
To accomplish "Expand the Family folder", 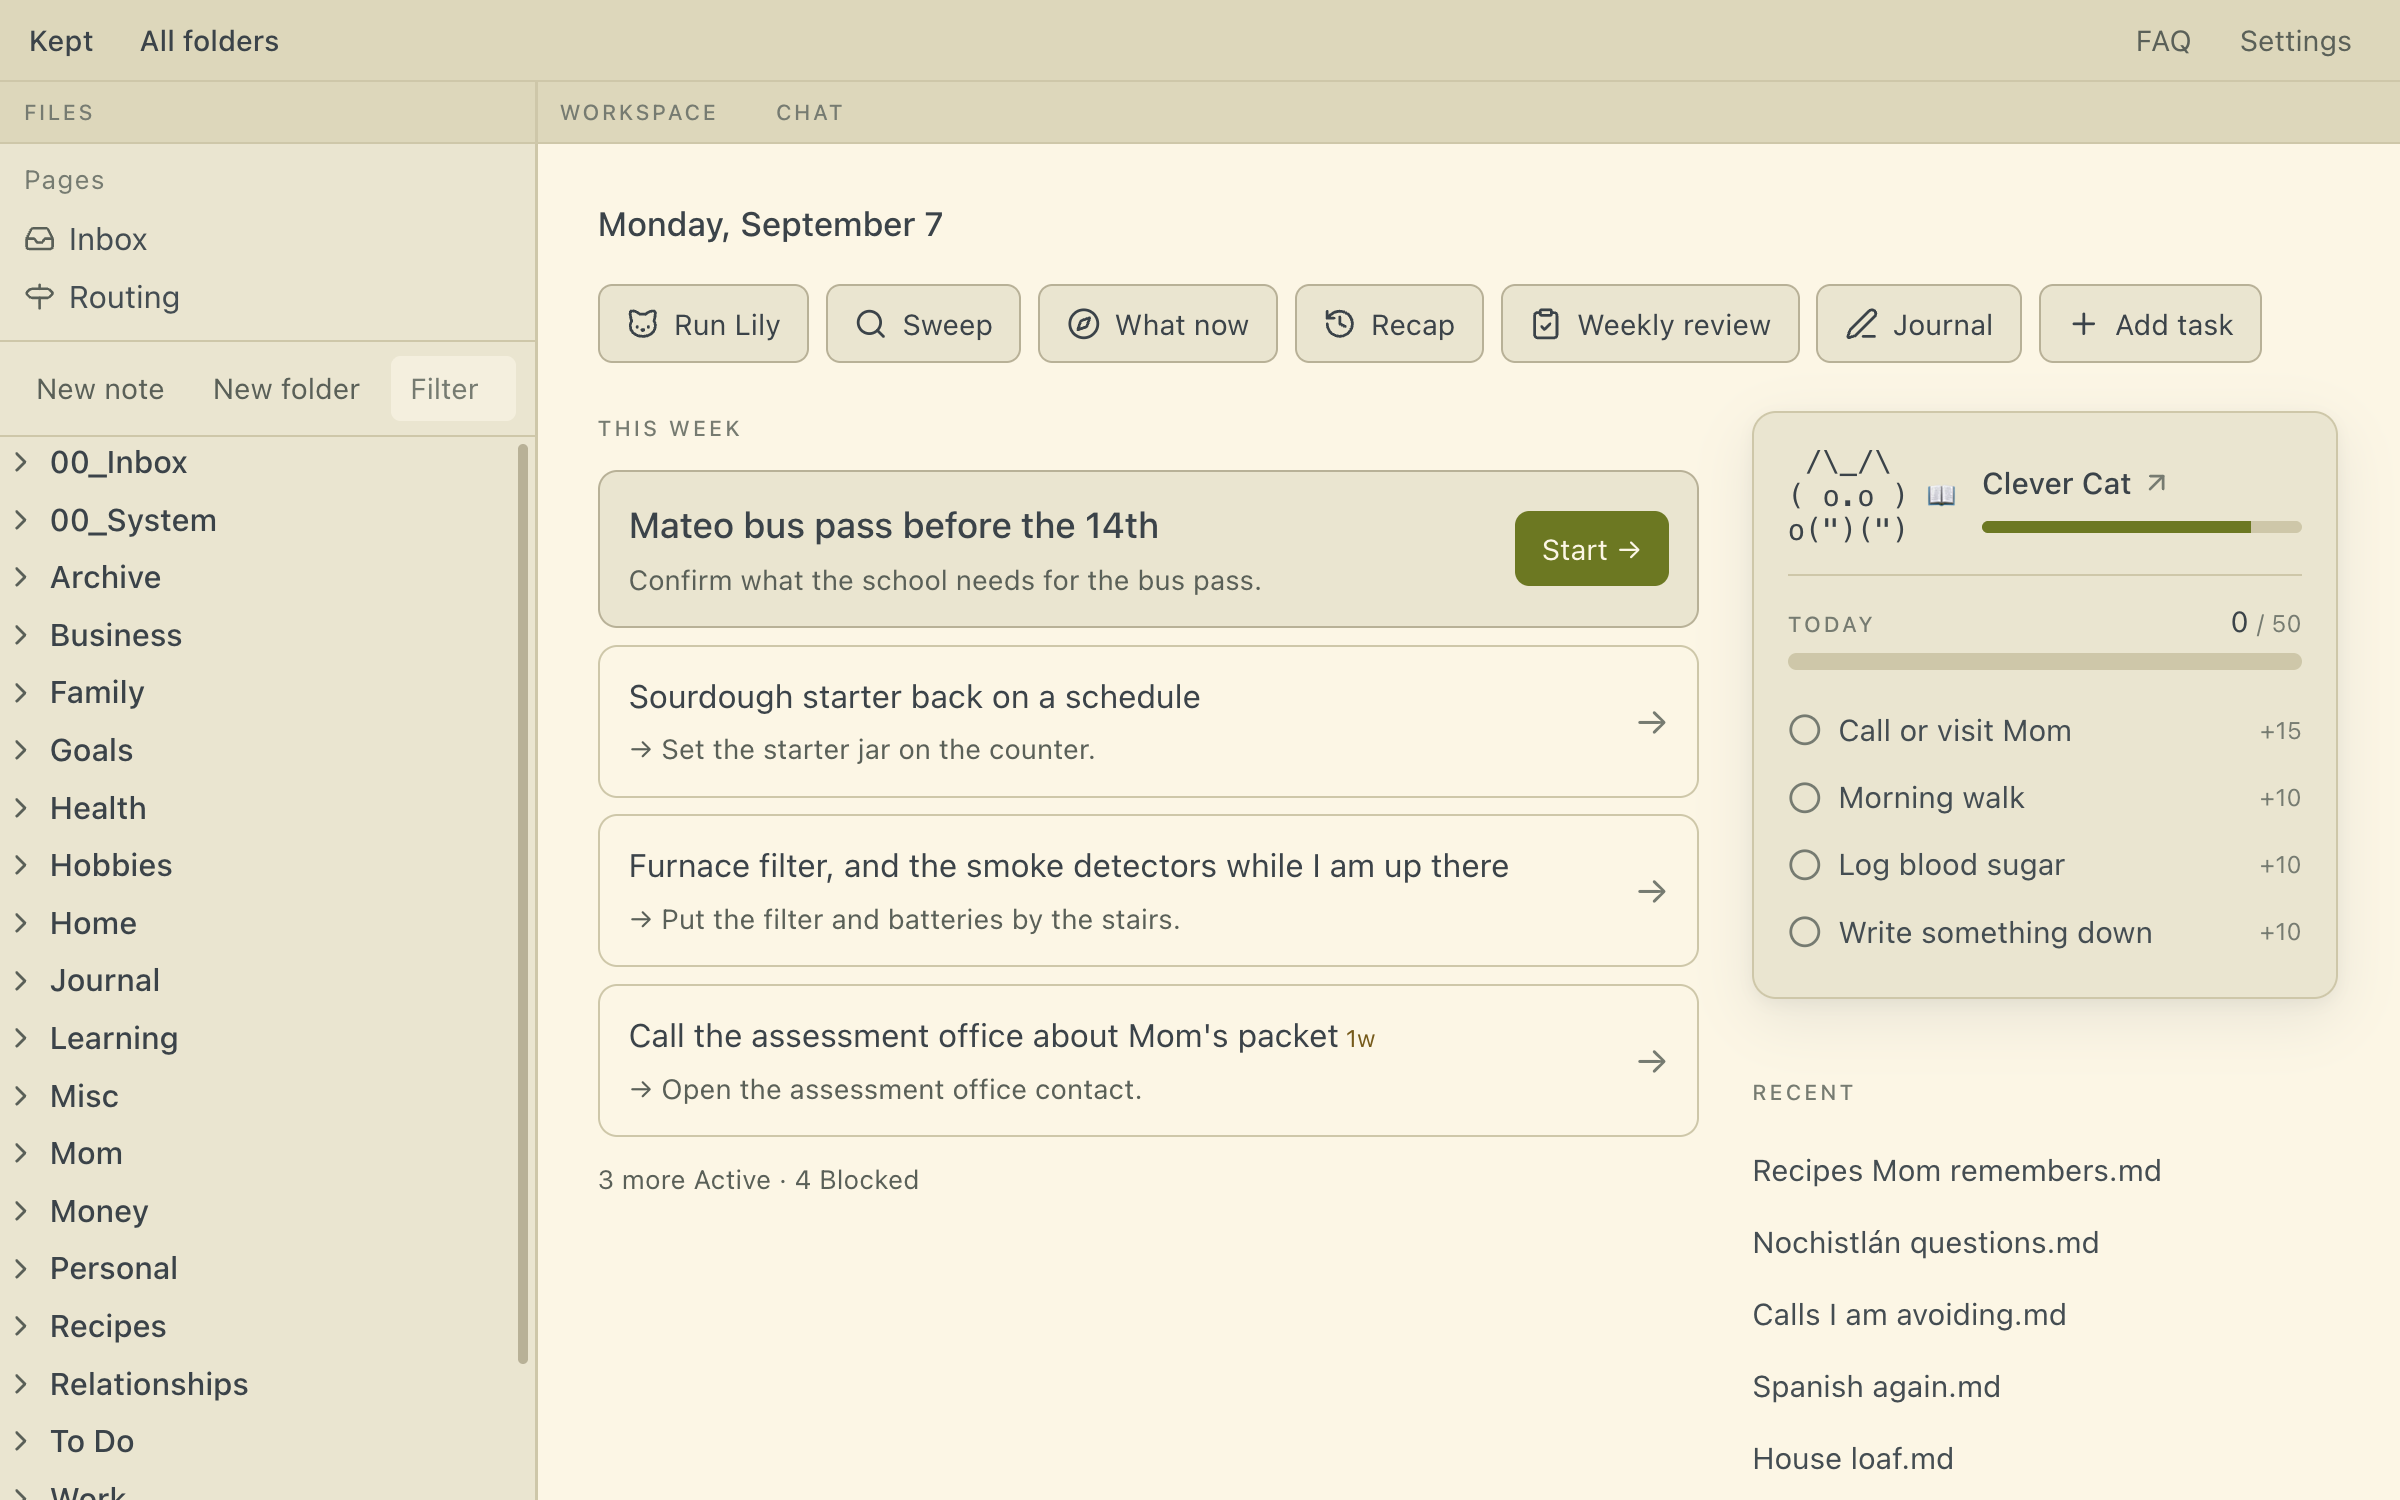I will pos(21,692).
